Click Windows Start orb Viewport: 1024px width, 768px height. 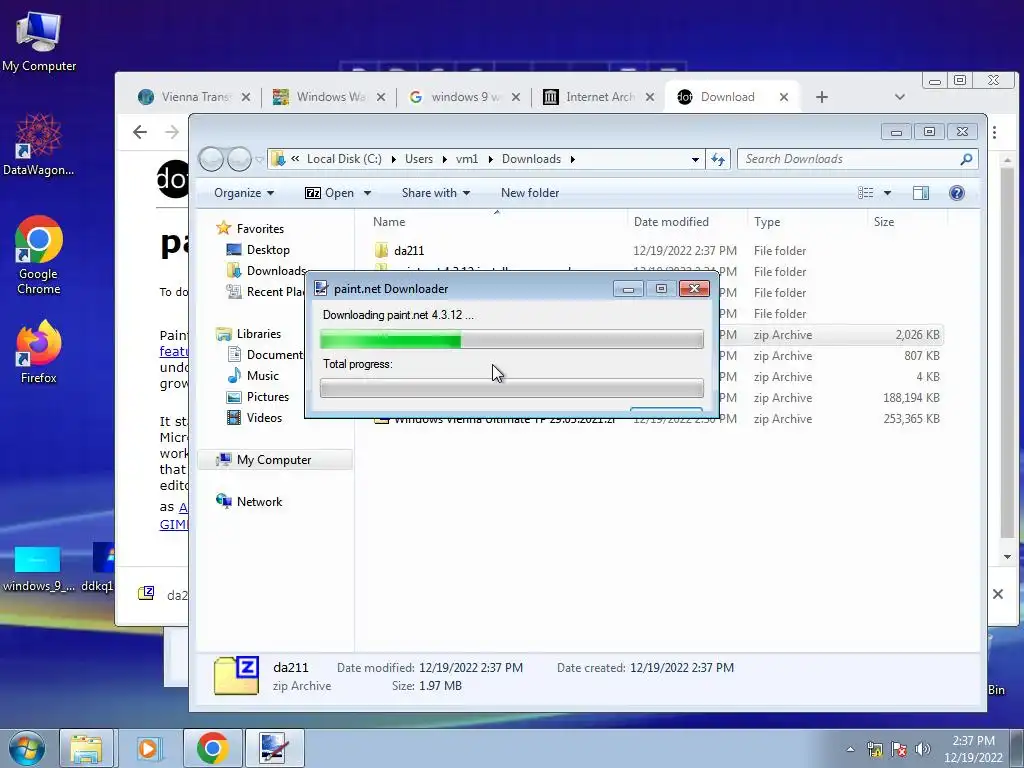pyautogui.click(x=26, y=748)
